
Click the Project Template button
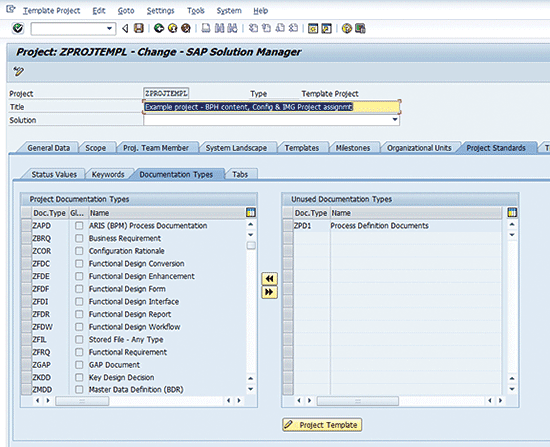click(x=322, y=425)
